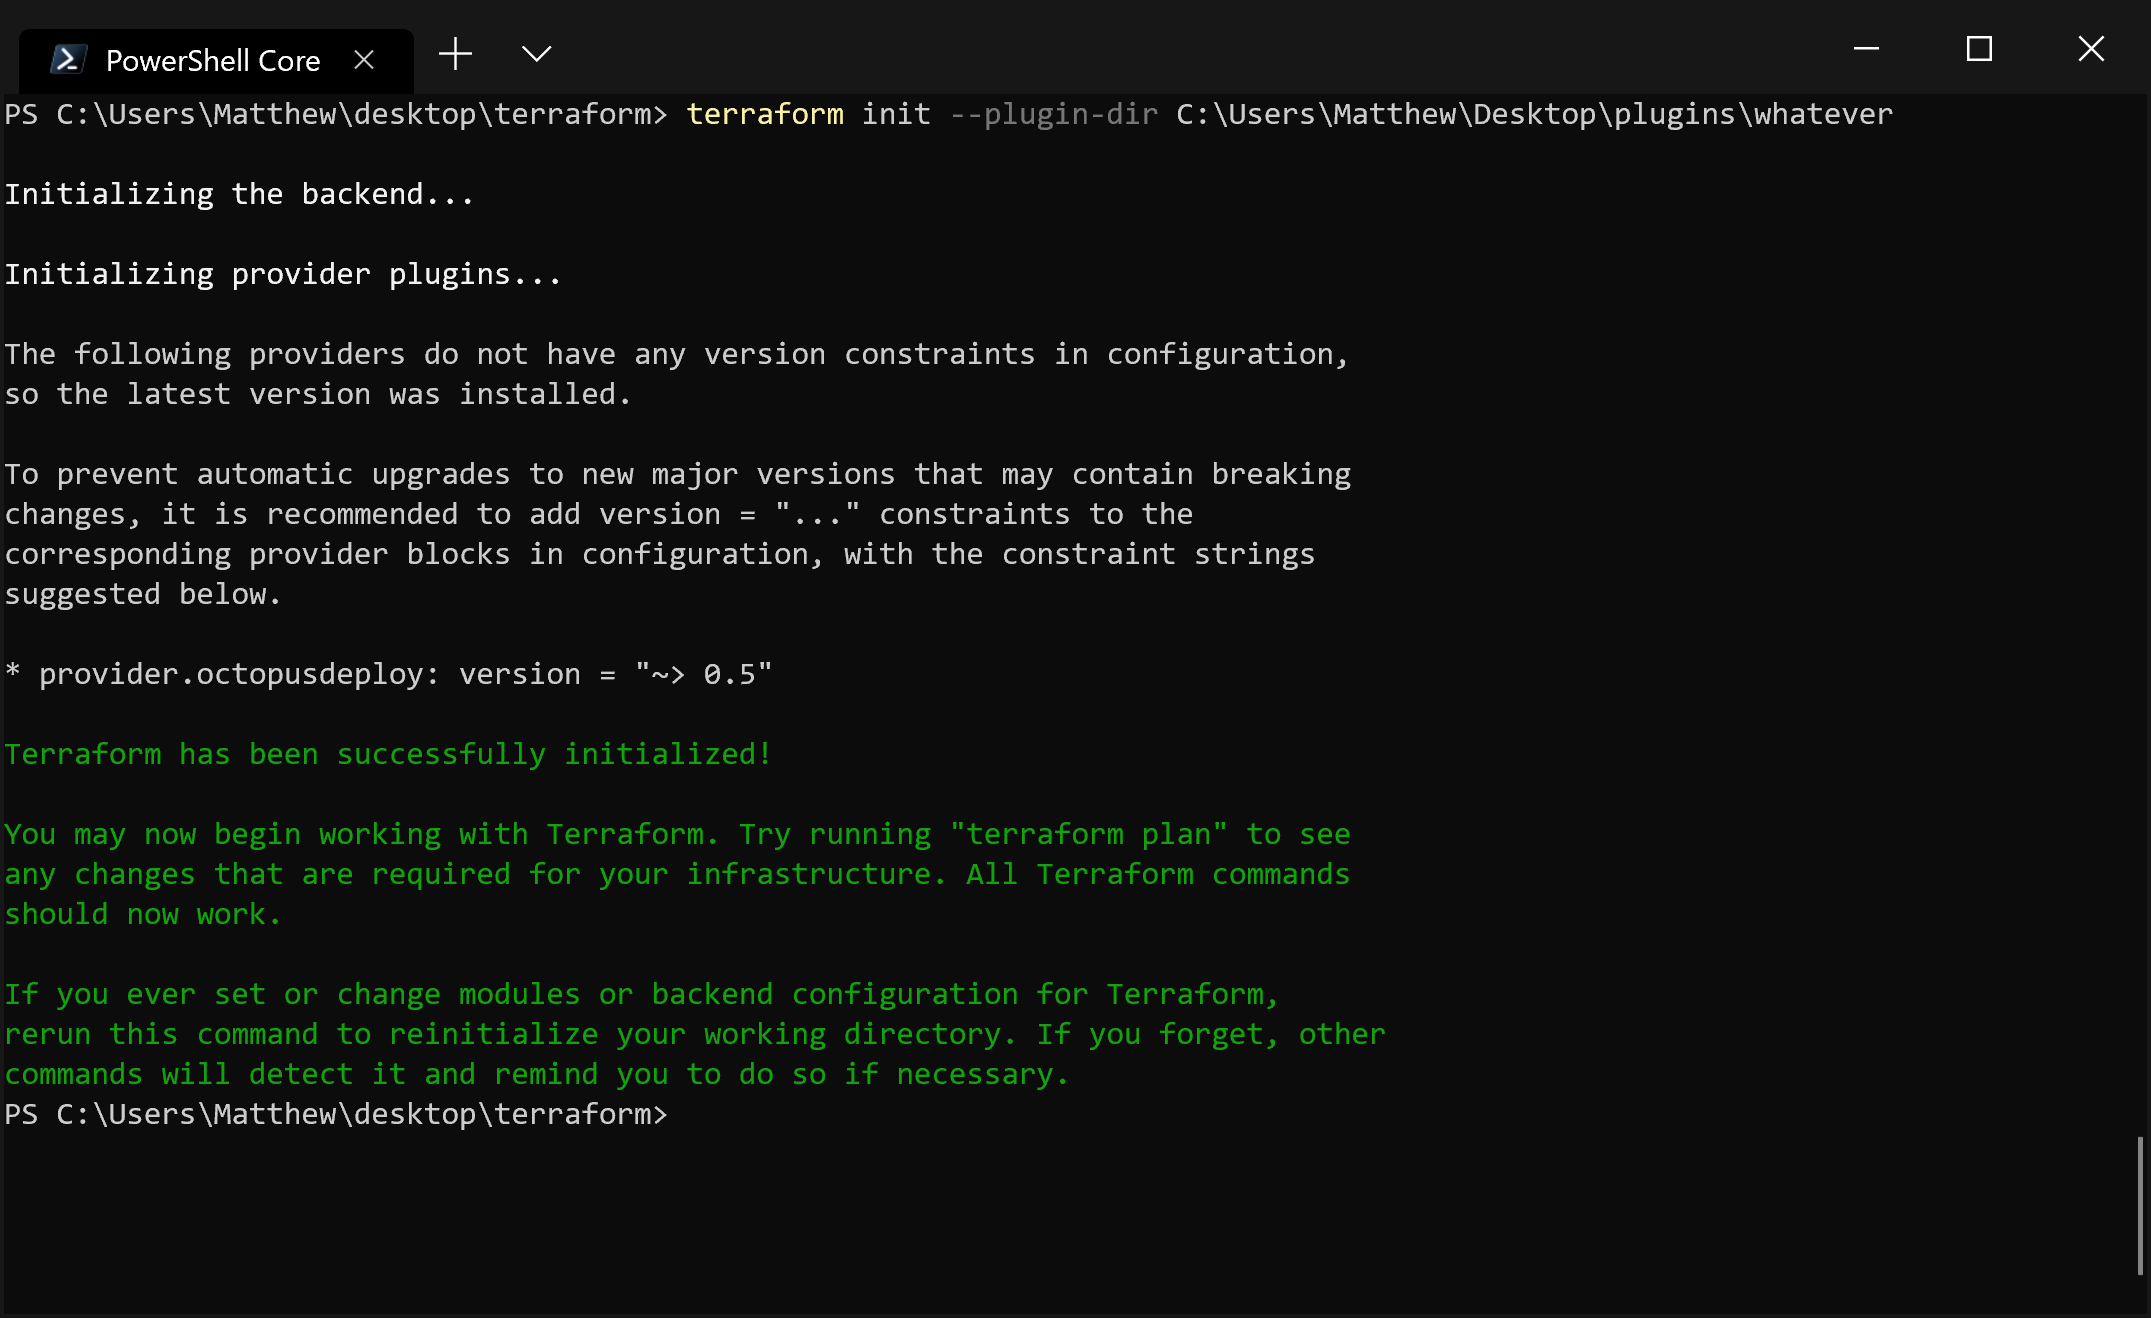The image size is (2151, 1318).
Task: Click 'suggested below.' text line
Action: coord(142,594)
